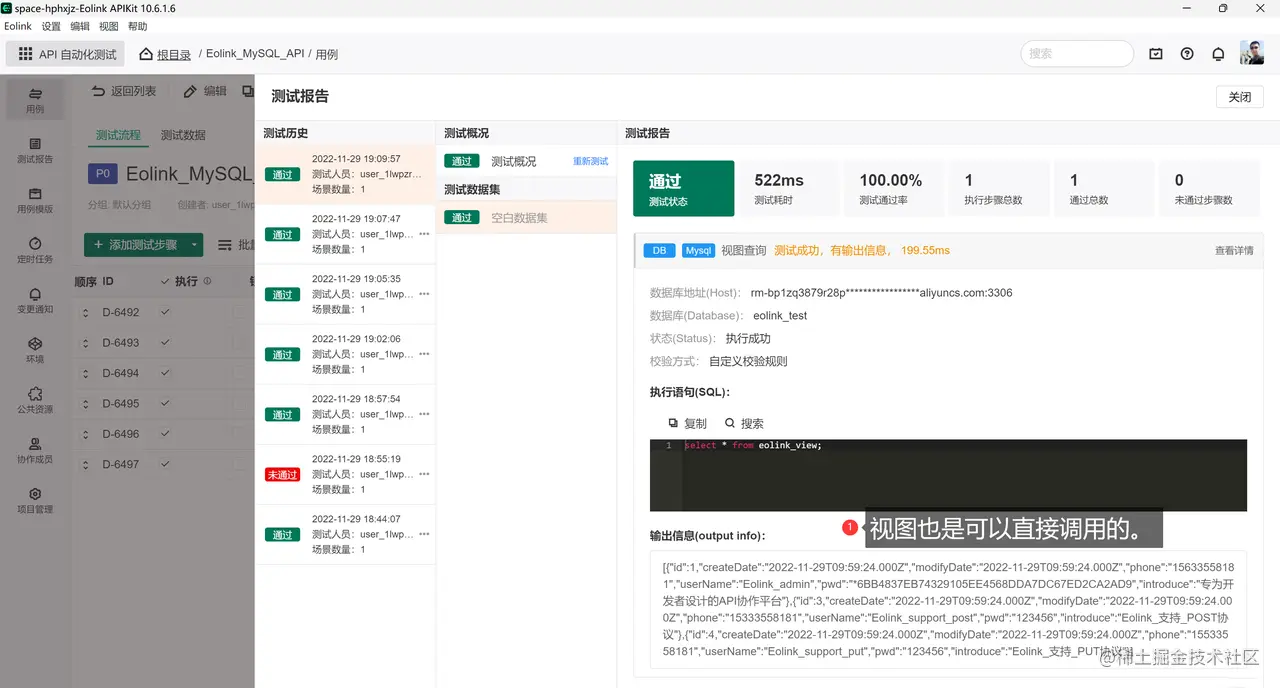Click the 添加测试步骤 button

coord(135,245)
